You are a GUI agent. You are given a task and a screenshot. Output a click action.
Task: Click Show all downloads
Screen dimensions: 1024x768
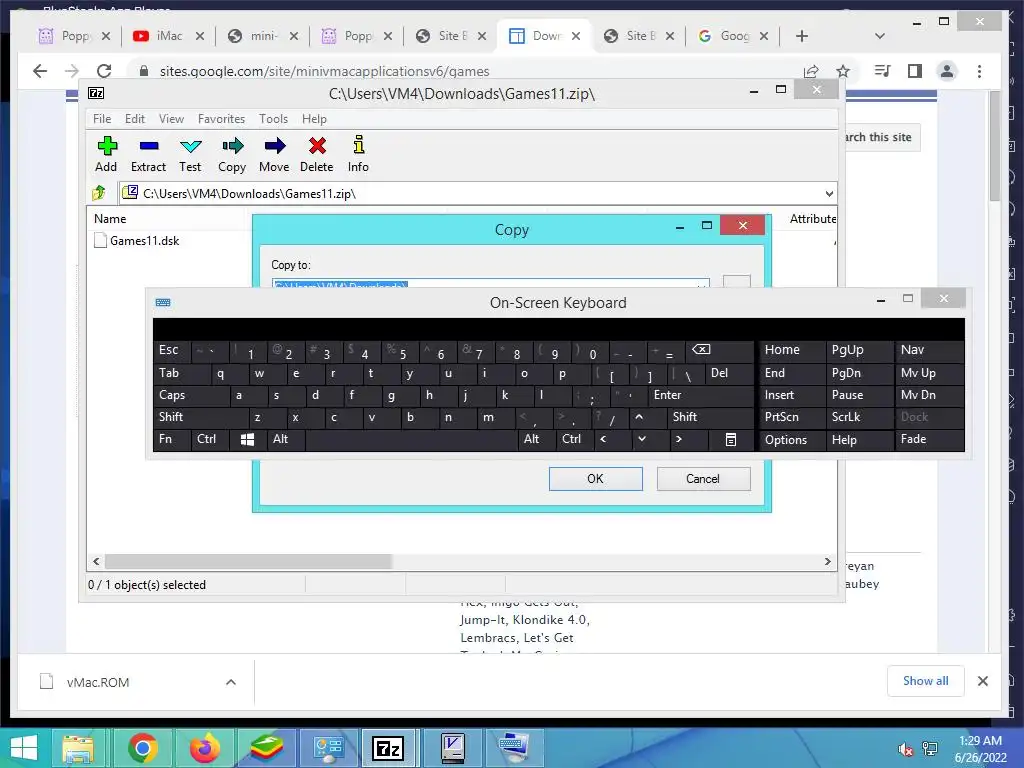[925, 680]
